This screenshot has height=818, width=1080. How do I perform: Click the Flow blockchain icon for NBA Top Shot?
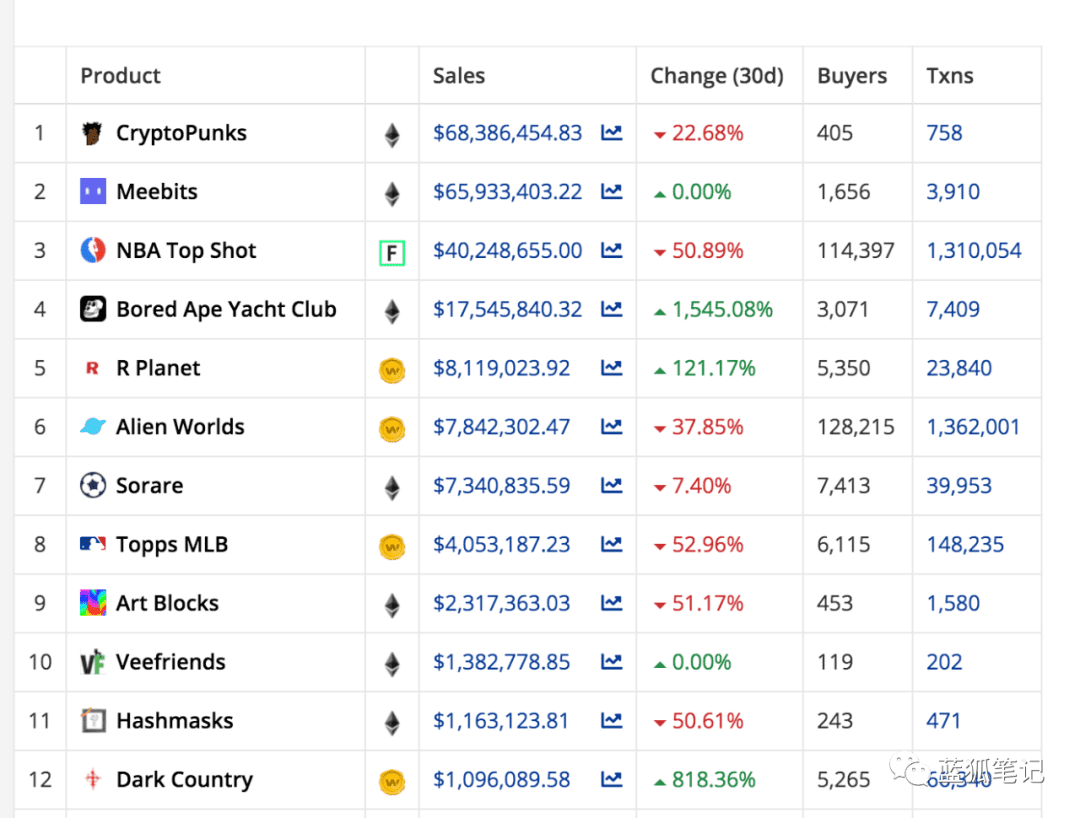point(392,253)
